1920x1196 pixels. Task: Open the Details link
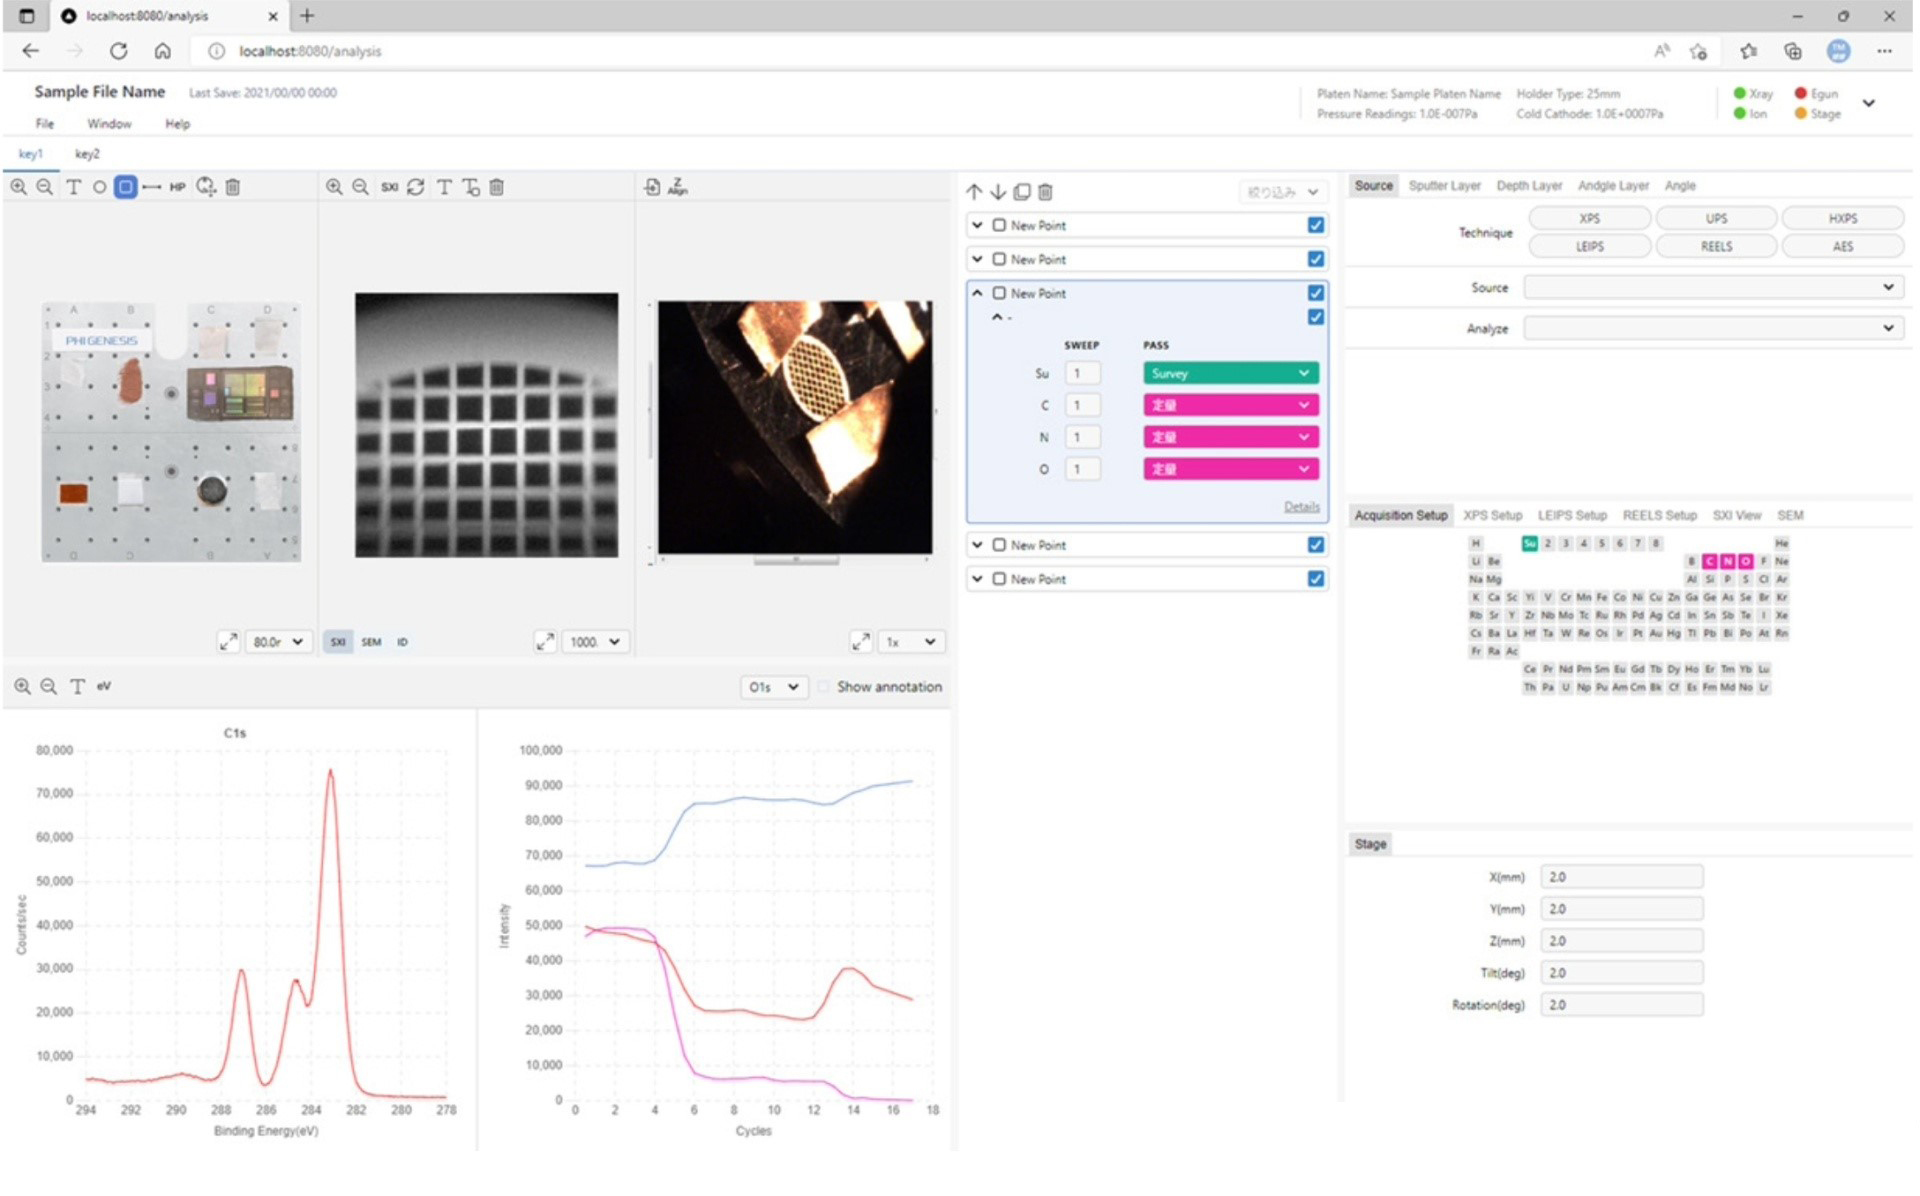[1301, 507]
